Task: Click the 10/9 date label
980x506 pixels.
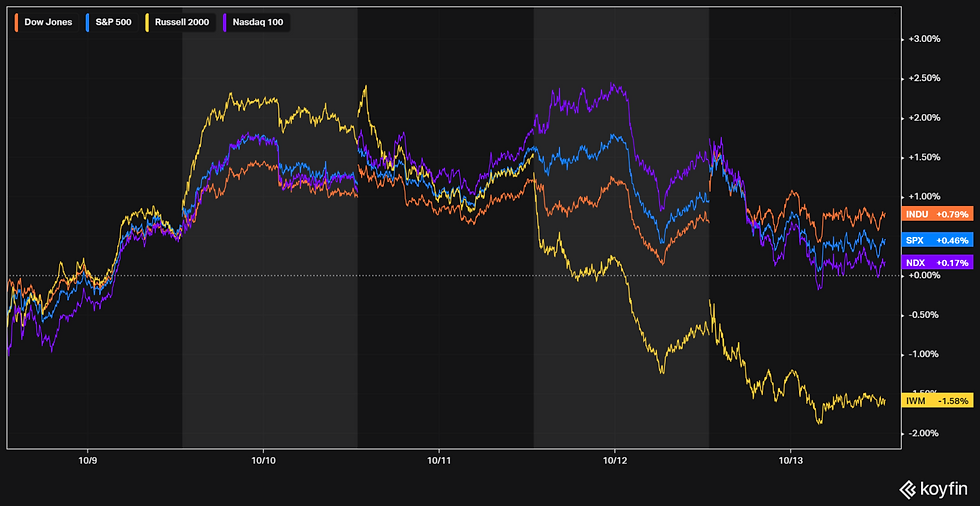Action: point(87,460)
